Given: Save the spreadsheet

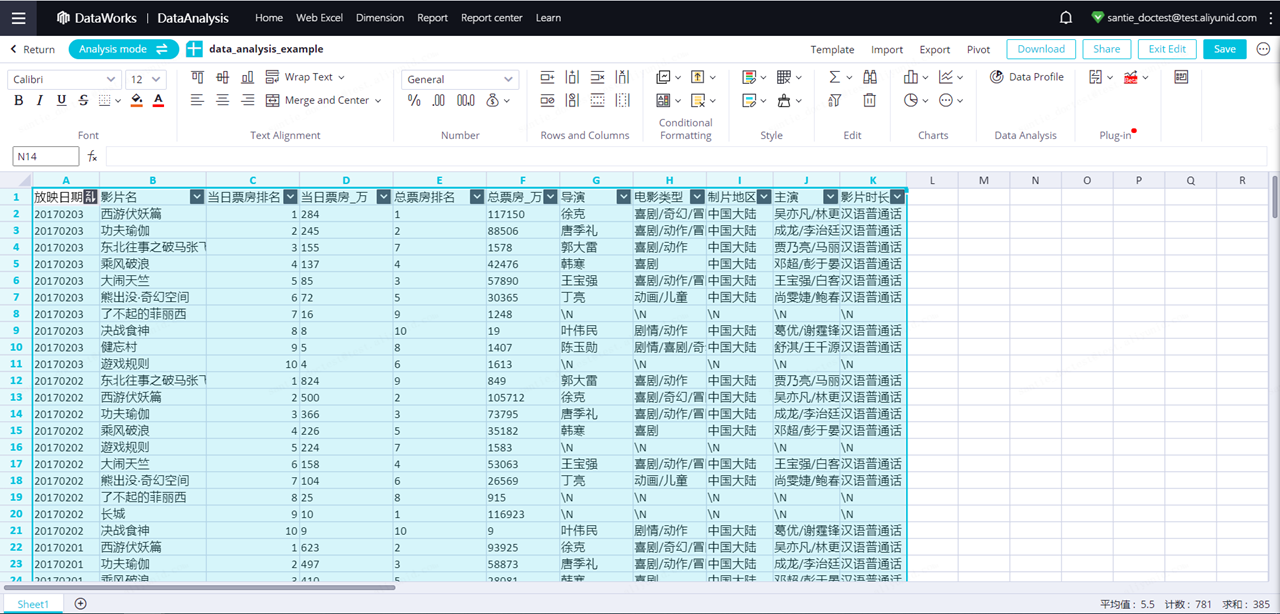Looking at the screenshot, I should click(x=1225, y=49).
